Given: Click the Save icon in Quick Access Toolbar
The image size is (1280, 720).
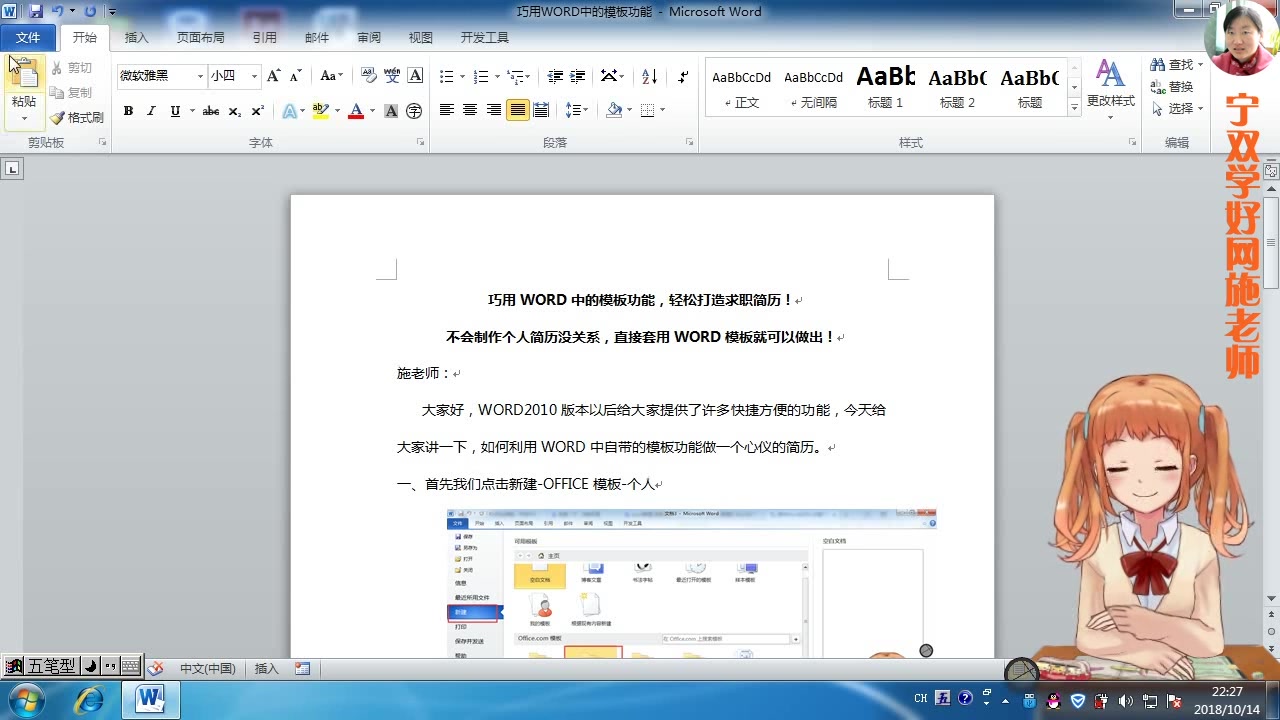Looking at the screenshot, I should tap(36, 11).
